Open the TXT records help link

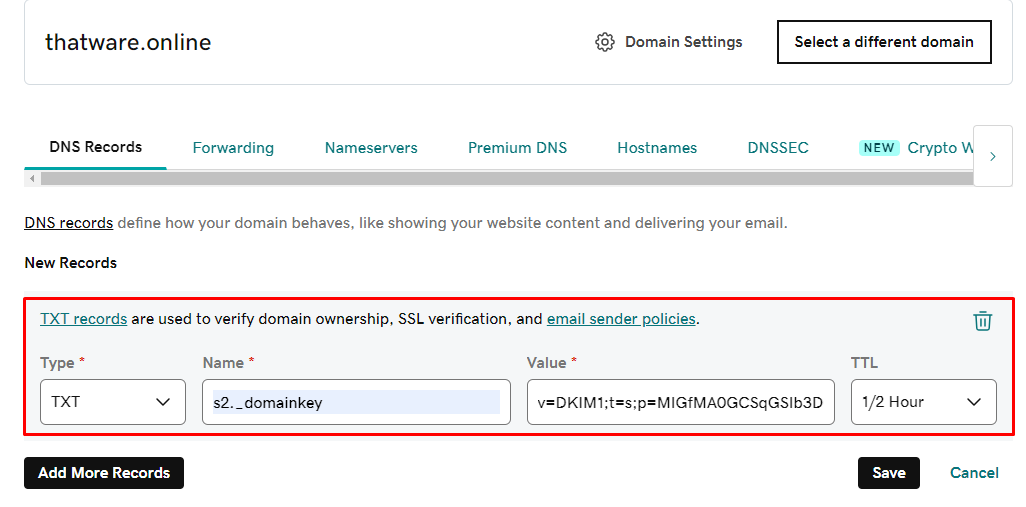[x=83, y=319]
